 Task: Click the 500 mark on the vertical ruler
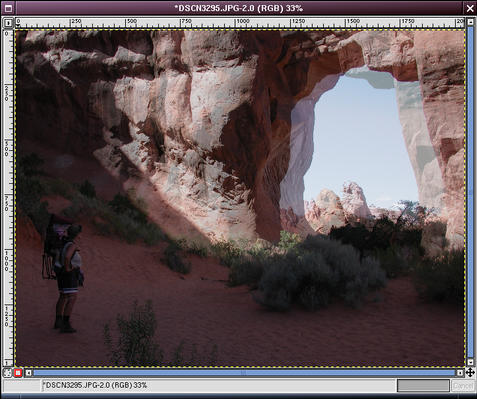point(6,149)
